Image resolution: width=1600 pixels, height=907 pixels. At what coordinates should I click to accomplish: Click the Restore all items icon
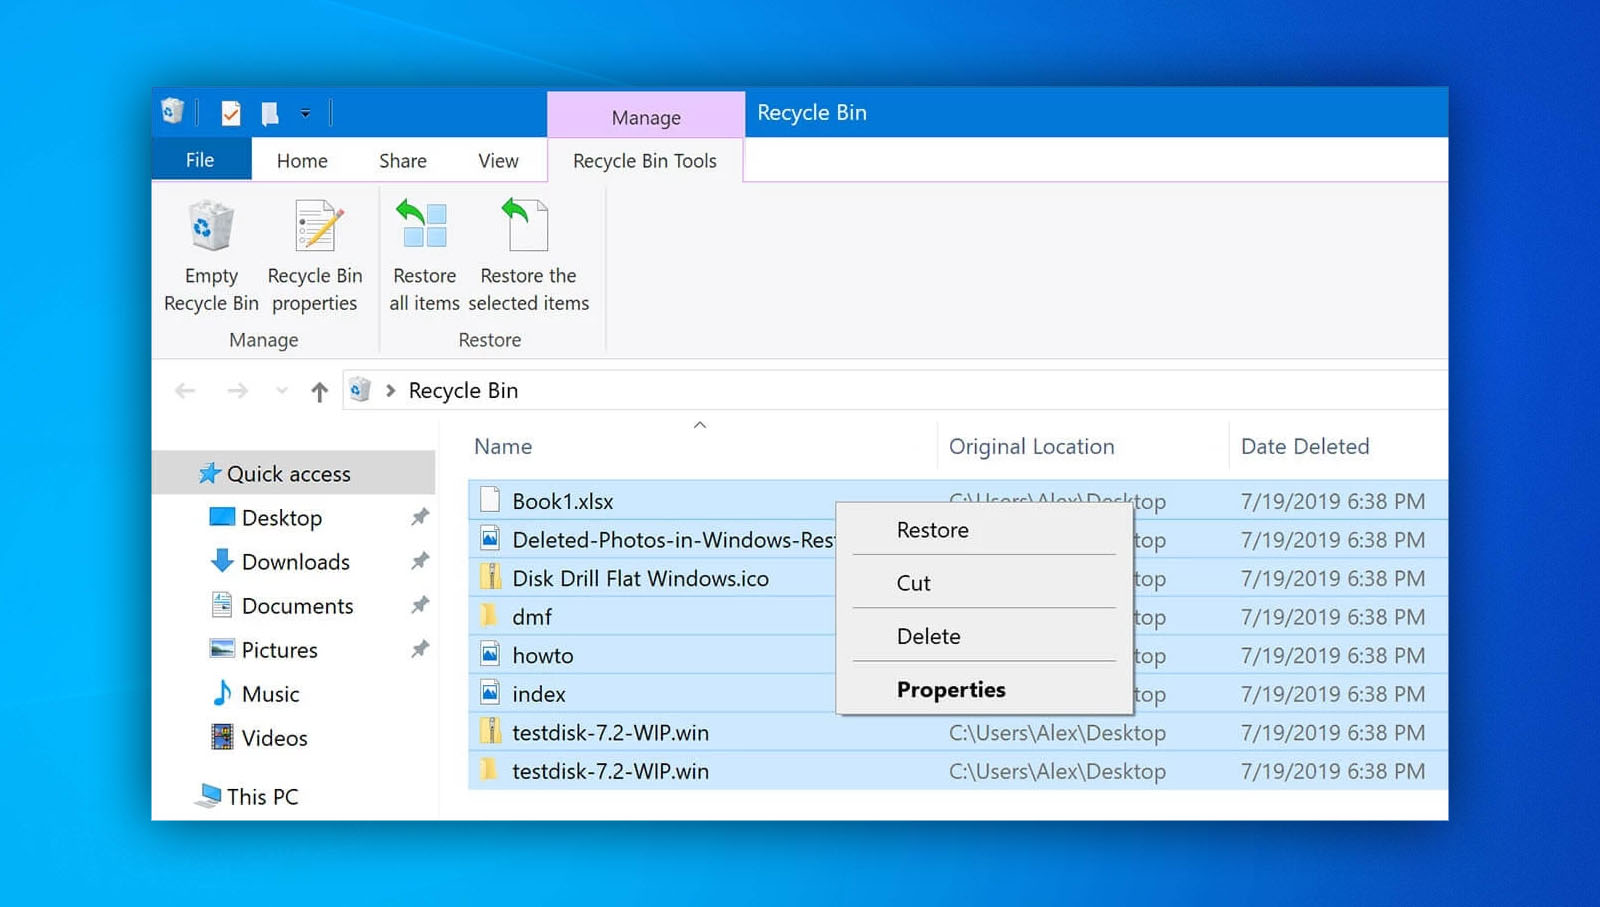(x=424, y=224)
